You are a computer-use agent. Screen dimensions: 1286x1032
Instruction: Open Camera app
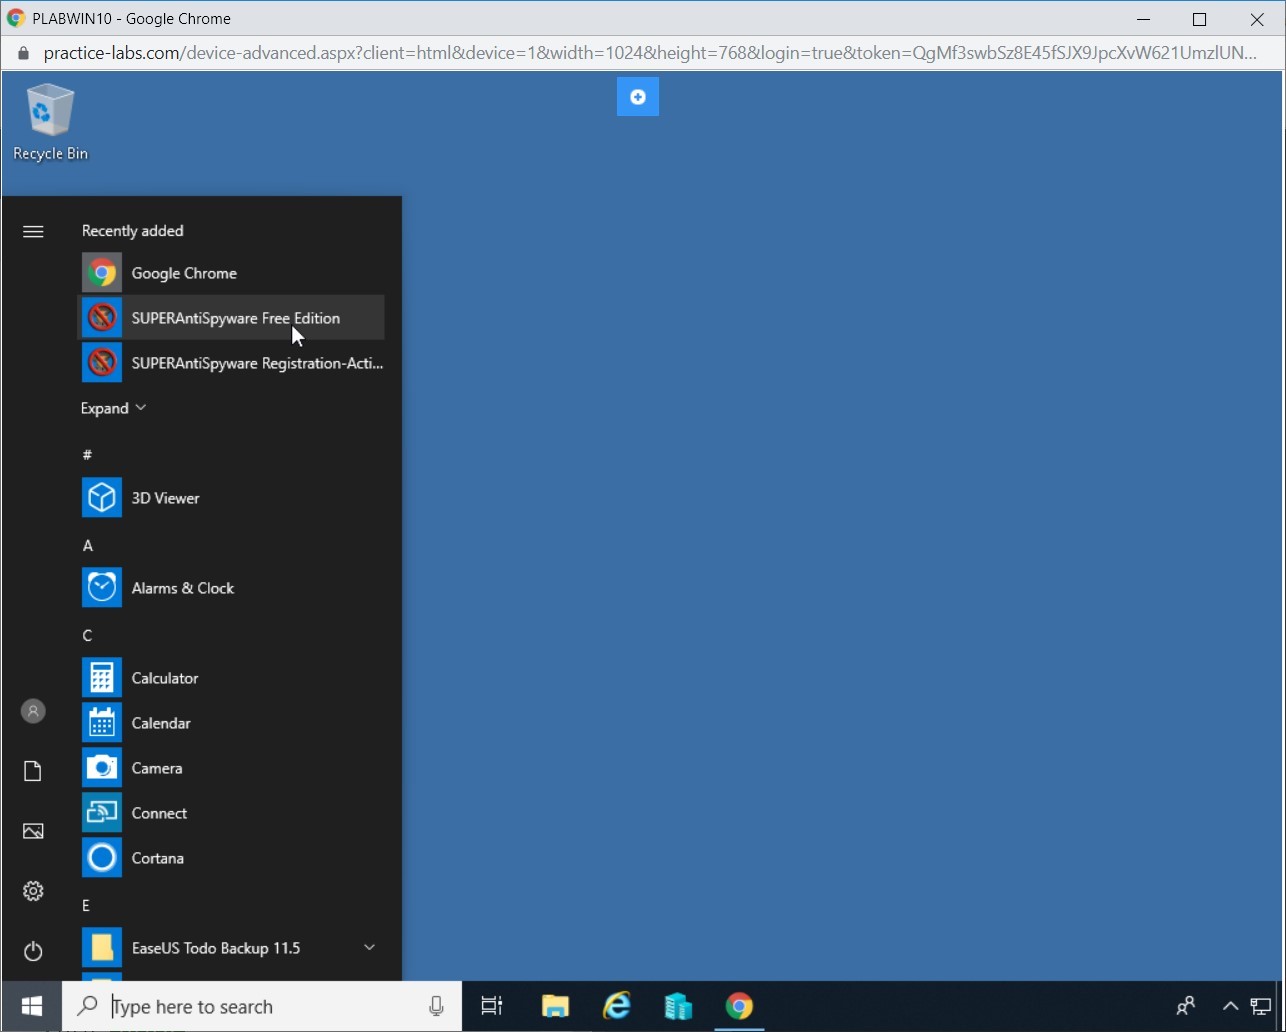(x=231, y=768)
